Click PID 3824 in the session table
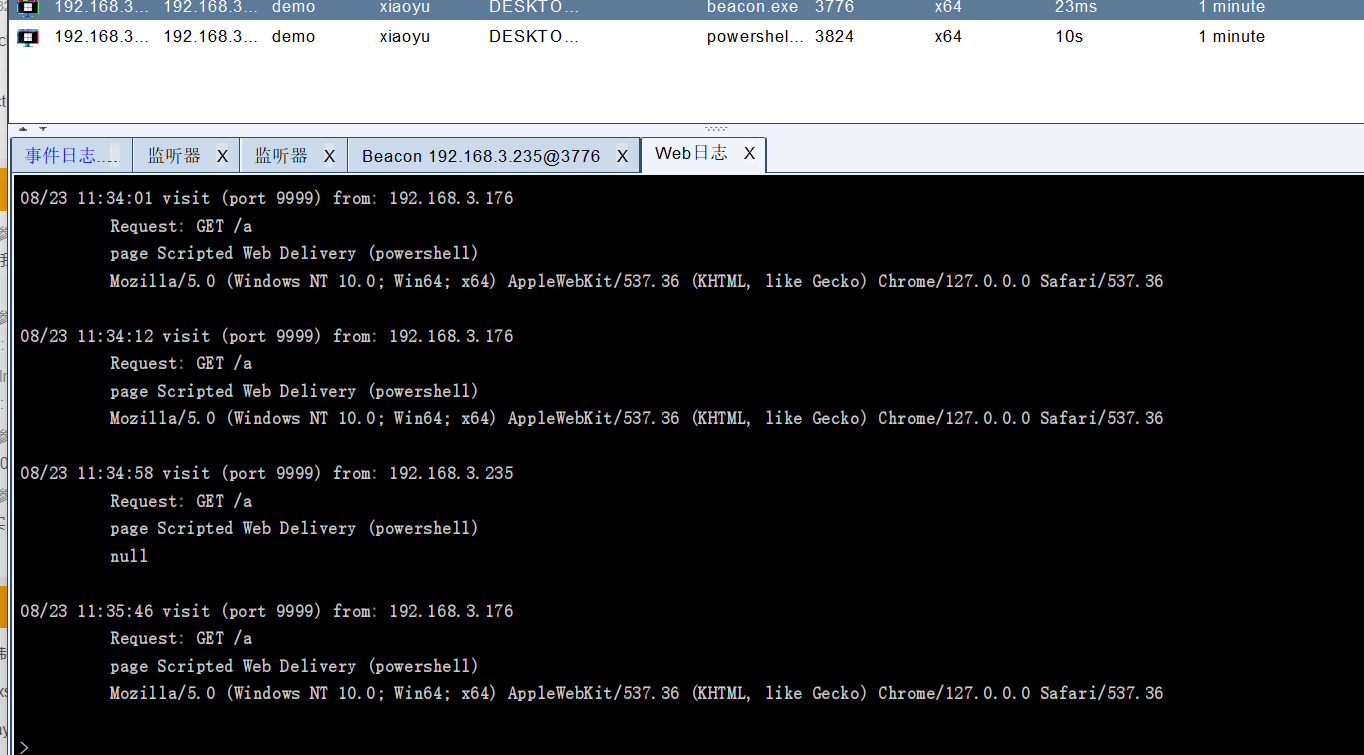The height and width of the screenshot is (755, 1364). pos(834,37)
